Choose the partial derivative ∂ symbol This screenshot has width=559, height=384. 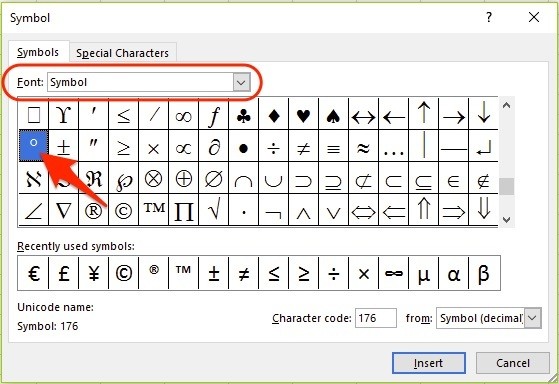pos(214,145)
